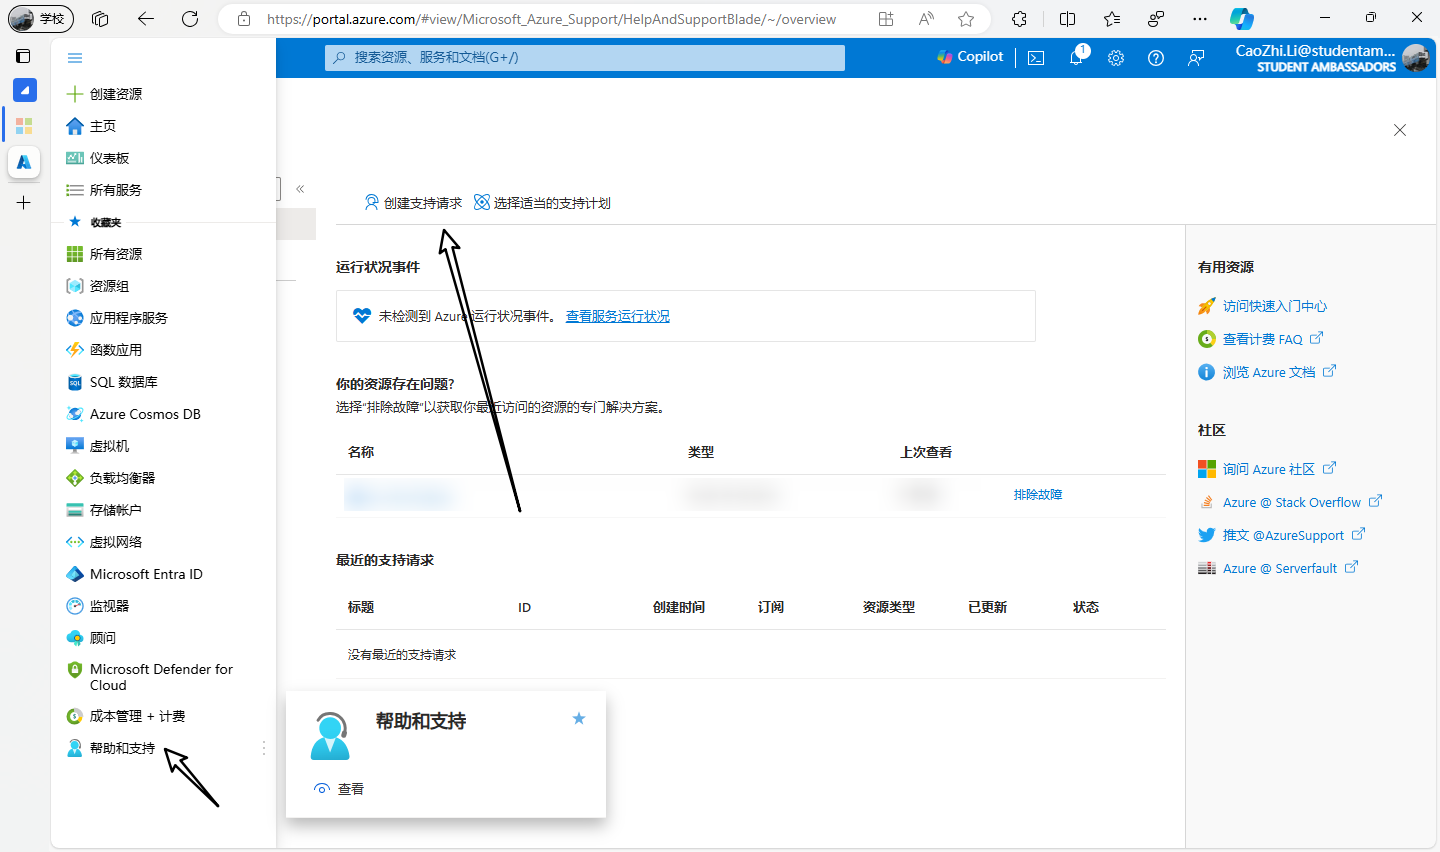This screenshot has height=852, width=1440.
Task: Open the Edge browser settings menu (…)
Action: point(1200,18)
